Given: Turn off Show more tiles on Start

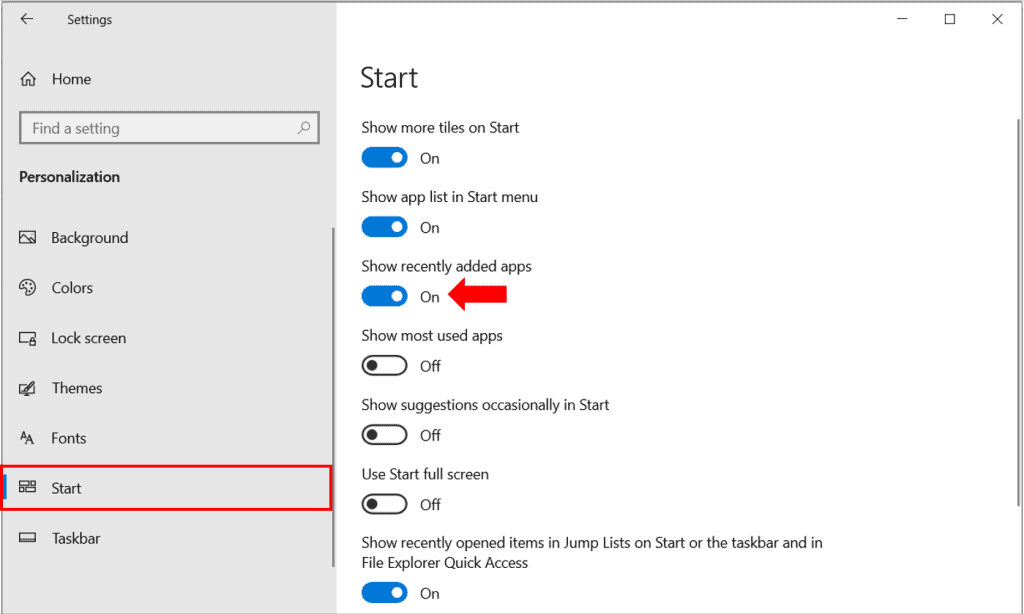Looking at the screenshot, I should point(384,158).
